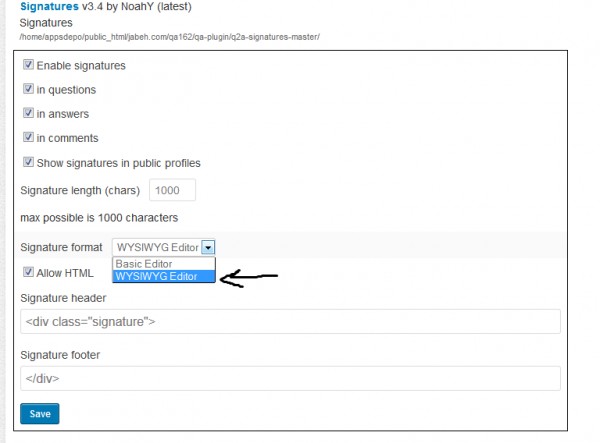Disable signatures 'in comments' checkbox

pyautogui.click(x=28, y=138)
